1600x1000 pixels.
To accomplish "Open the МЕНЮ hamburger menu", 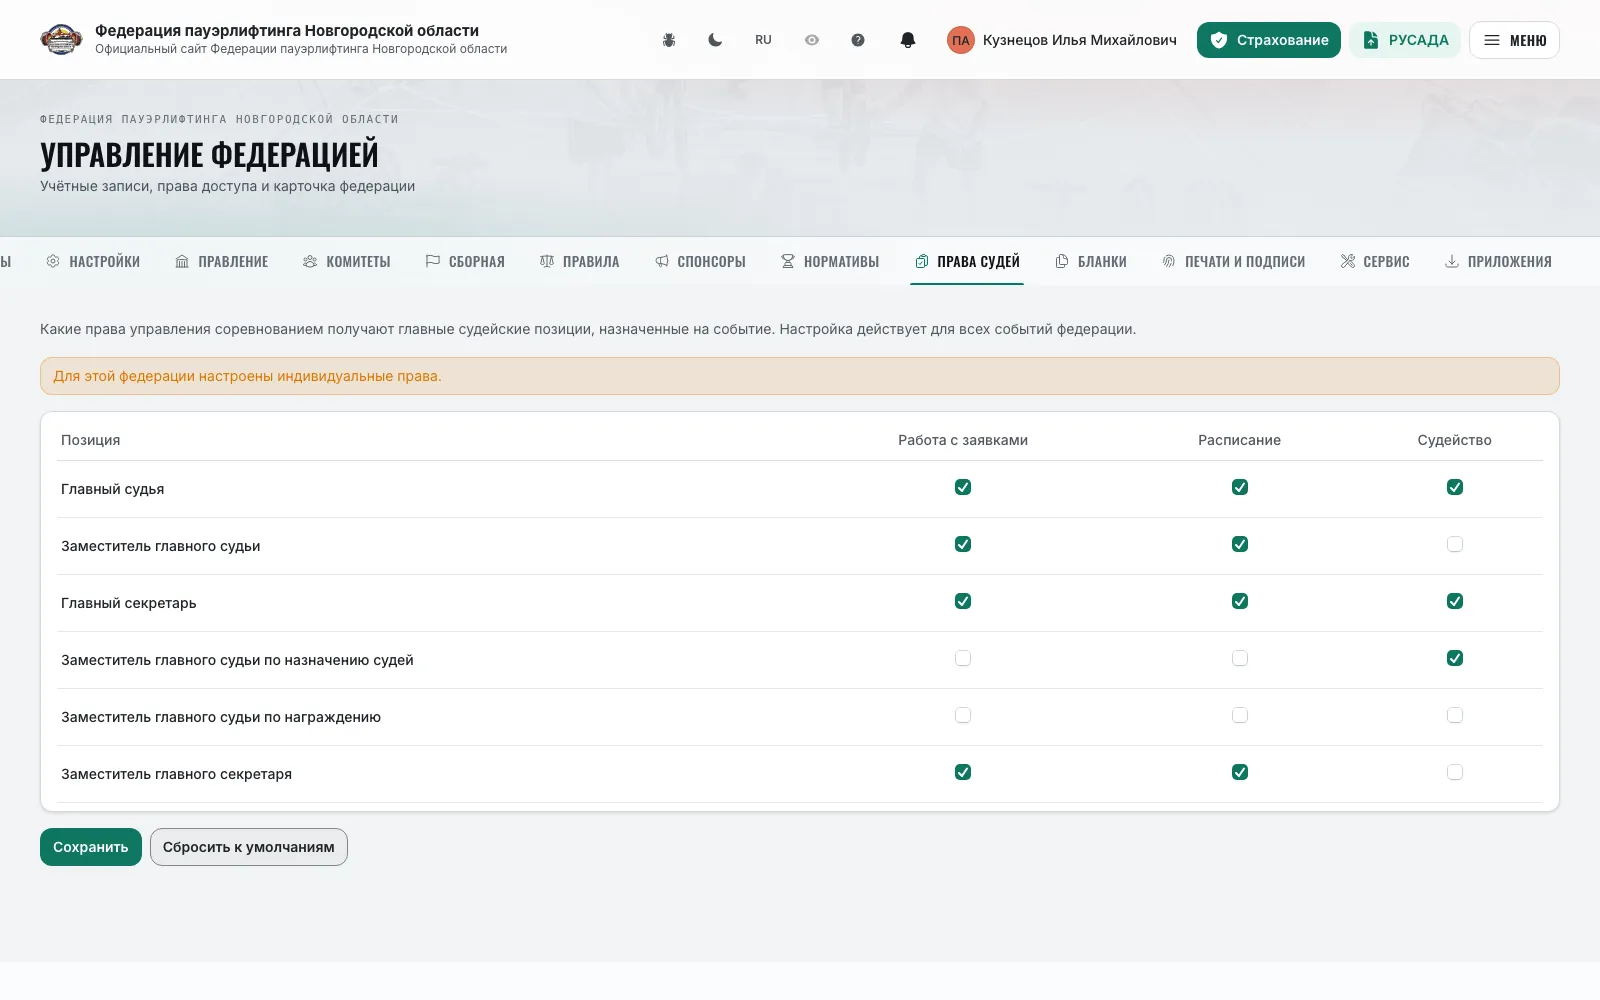I will [1514, 40].
